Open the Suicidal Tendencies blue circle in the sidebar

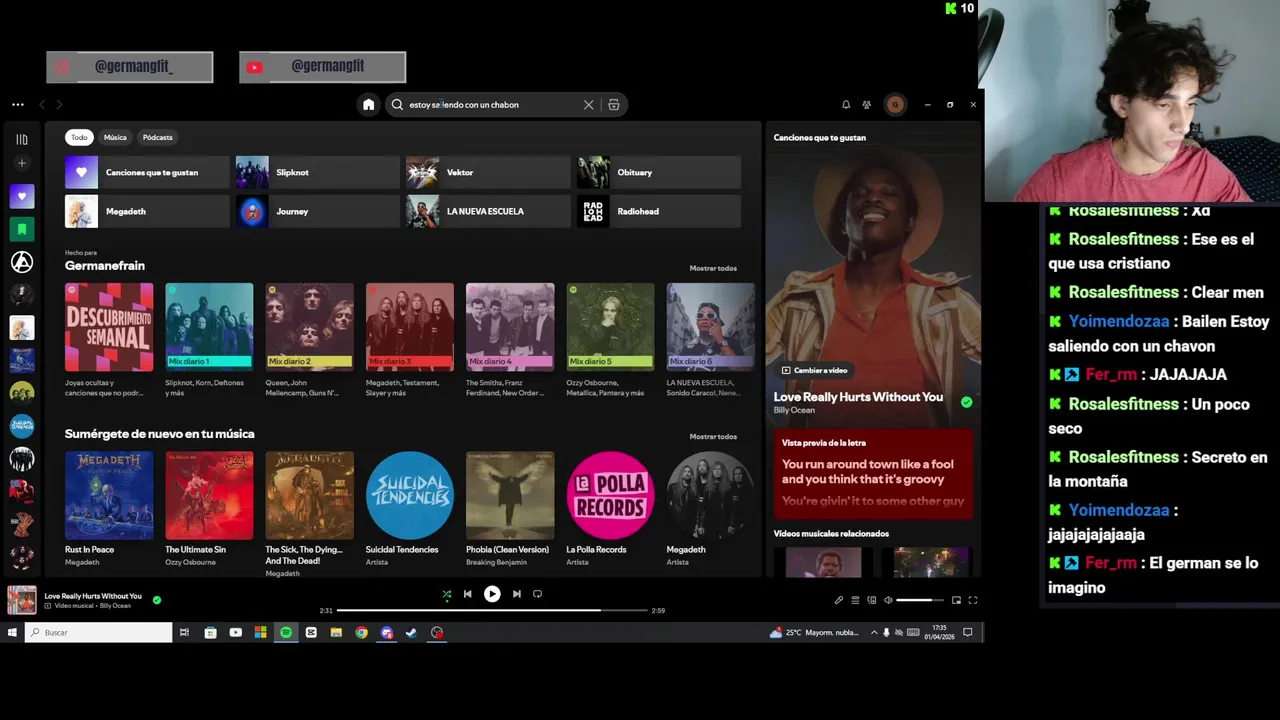point(22,425)
